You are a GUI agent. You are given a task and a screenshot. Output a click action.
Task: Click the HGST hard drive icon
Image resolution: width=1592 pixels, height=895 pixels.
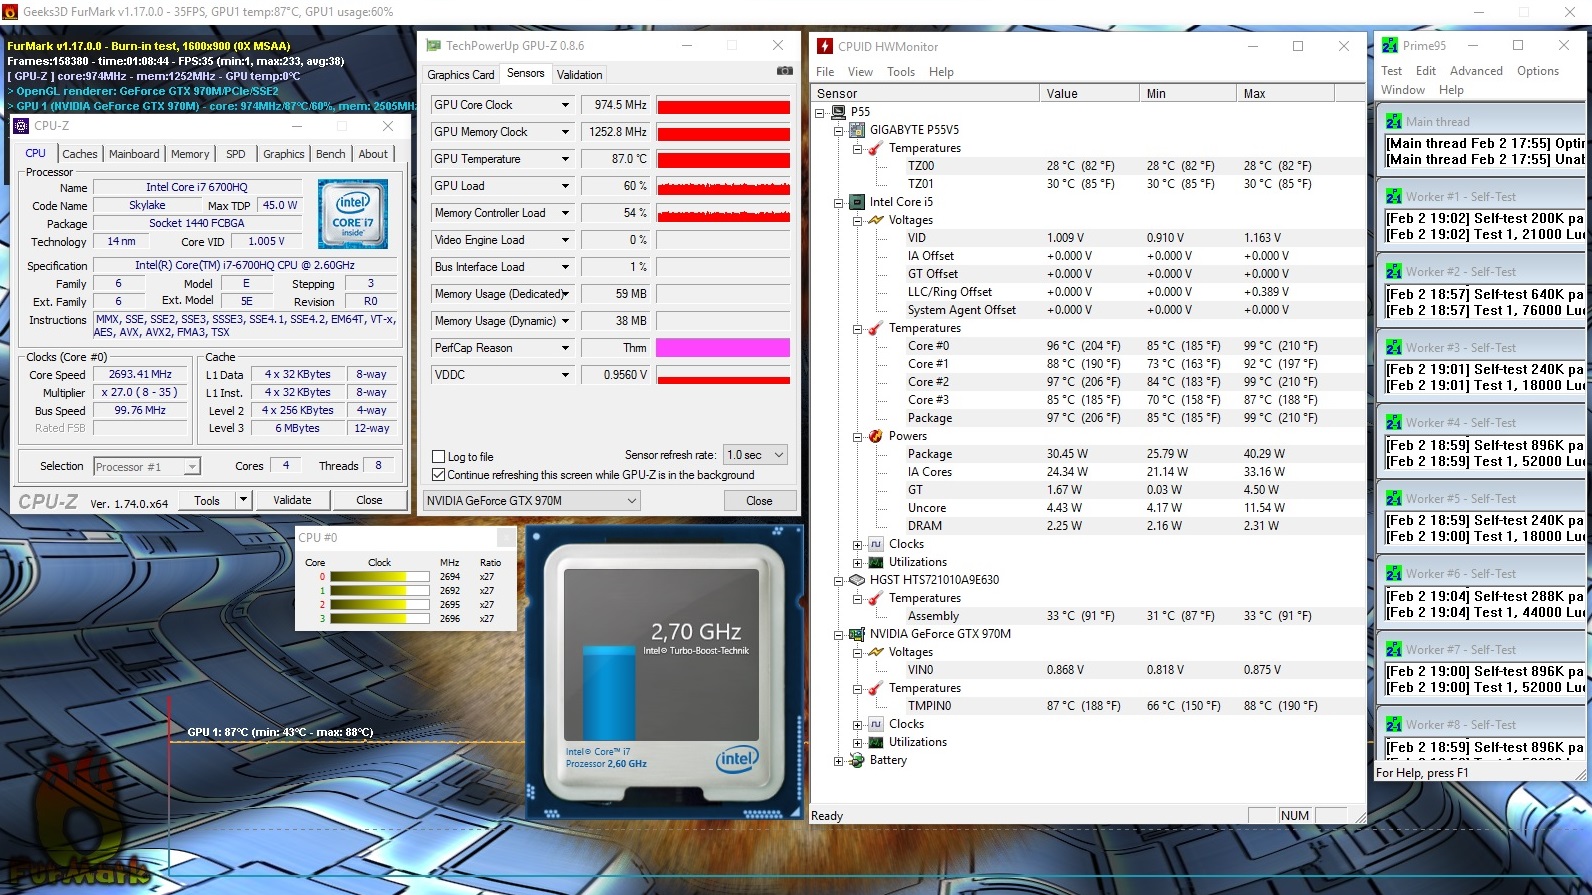[x=857, y=580]
